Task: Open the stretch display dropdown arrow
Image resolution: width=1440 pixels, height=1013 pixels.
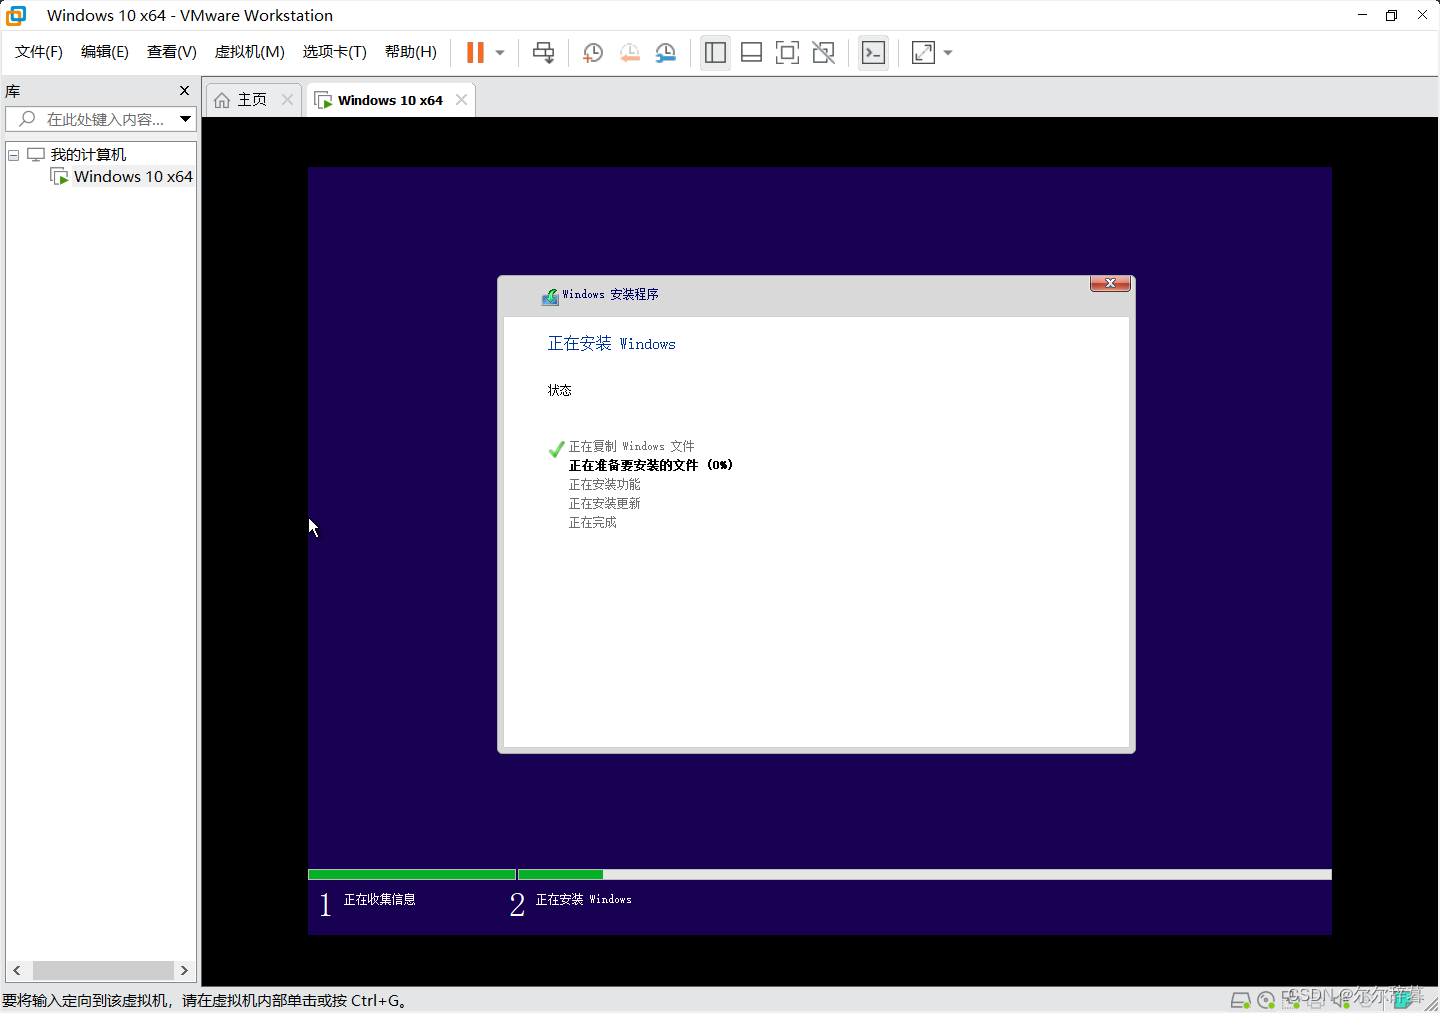Action: coord(948,53)
